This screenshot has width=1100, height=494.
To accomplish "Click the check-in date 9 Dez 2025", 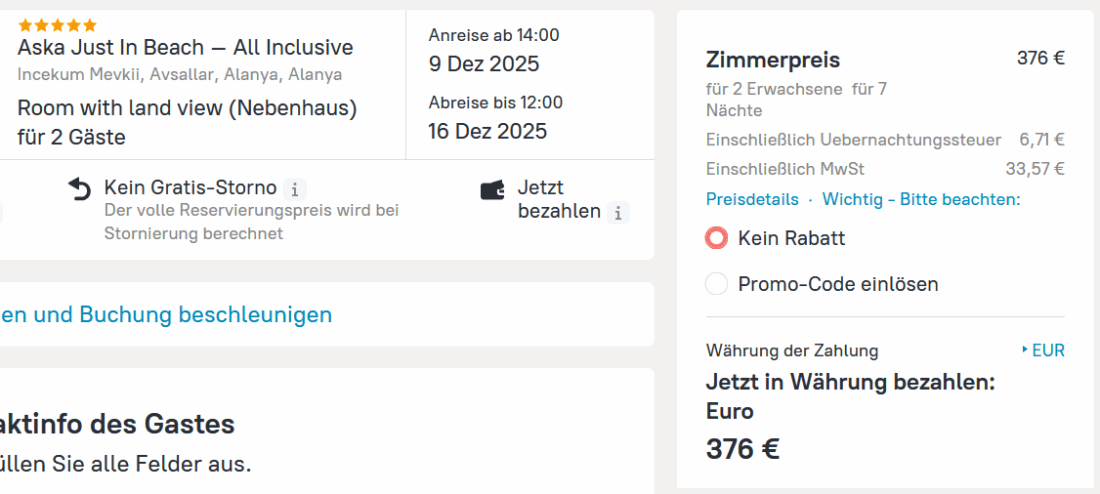I will (x=484, y=64).
